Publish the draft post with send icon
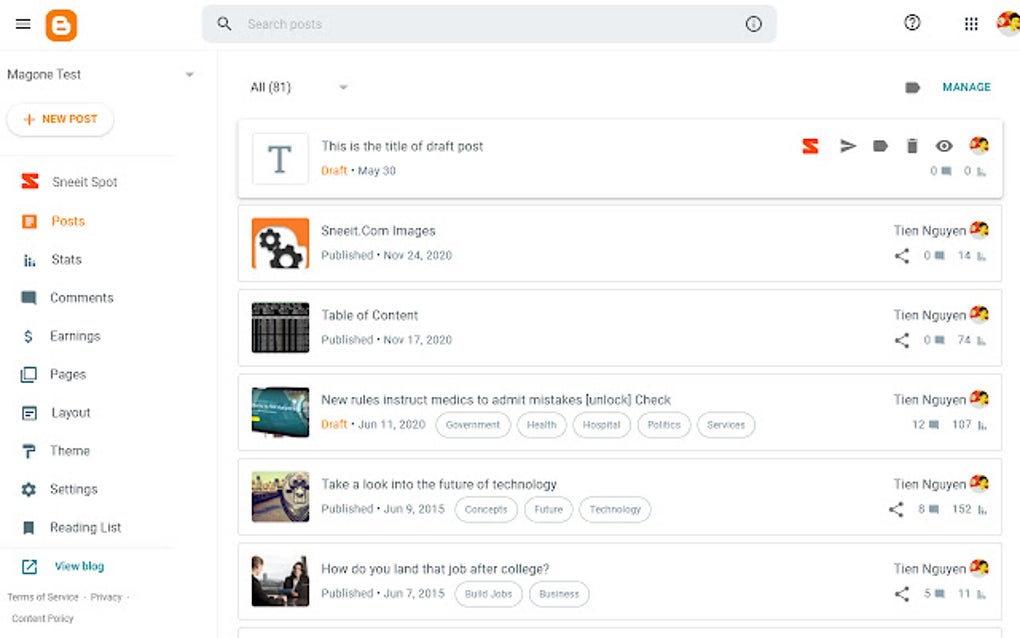The image size is (1020, 638). coord(848,146)
